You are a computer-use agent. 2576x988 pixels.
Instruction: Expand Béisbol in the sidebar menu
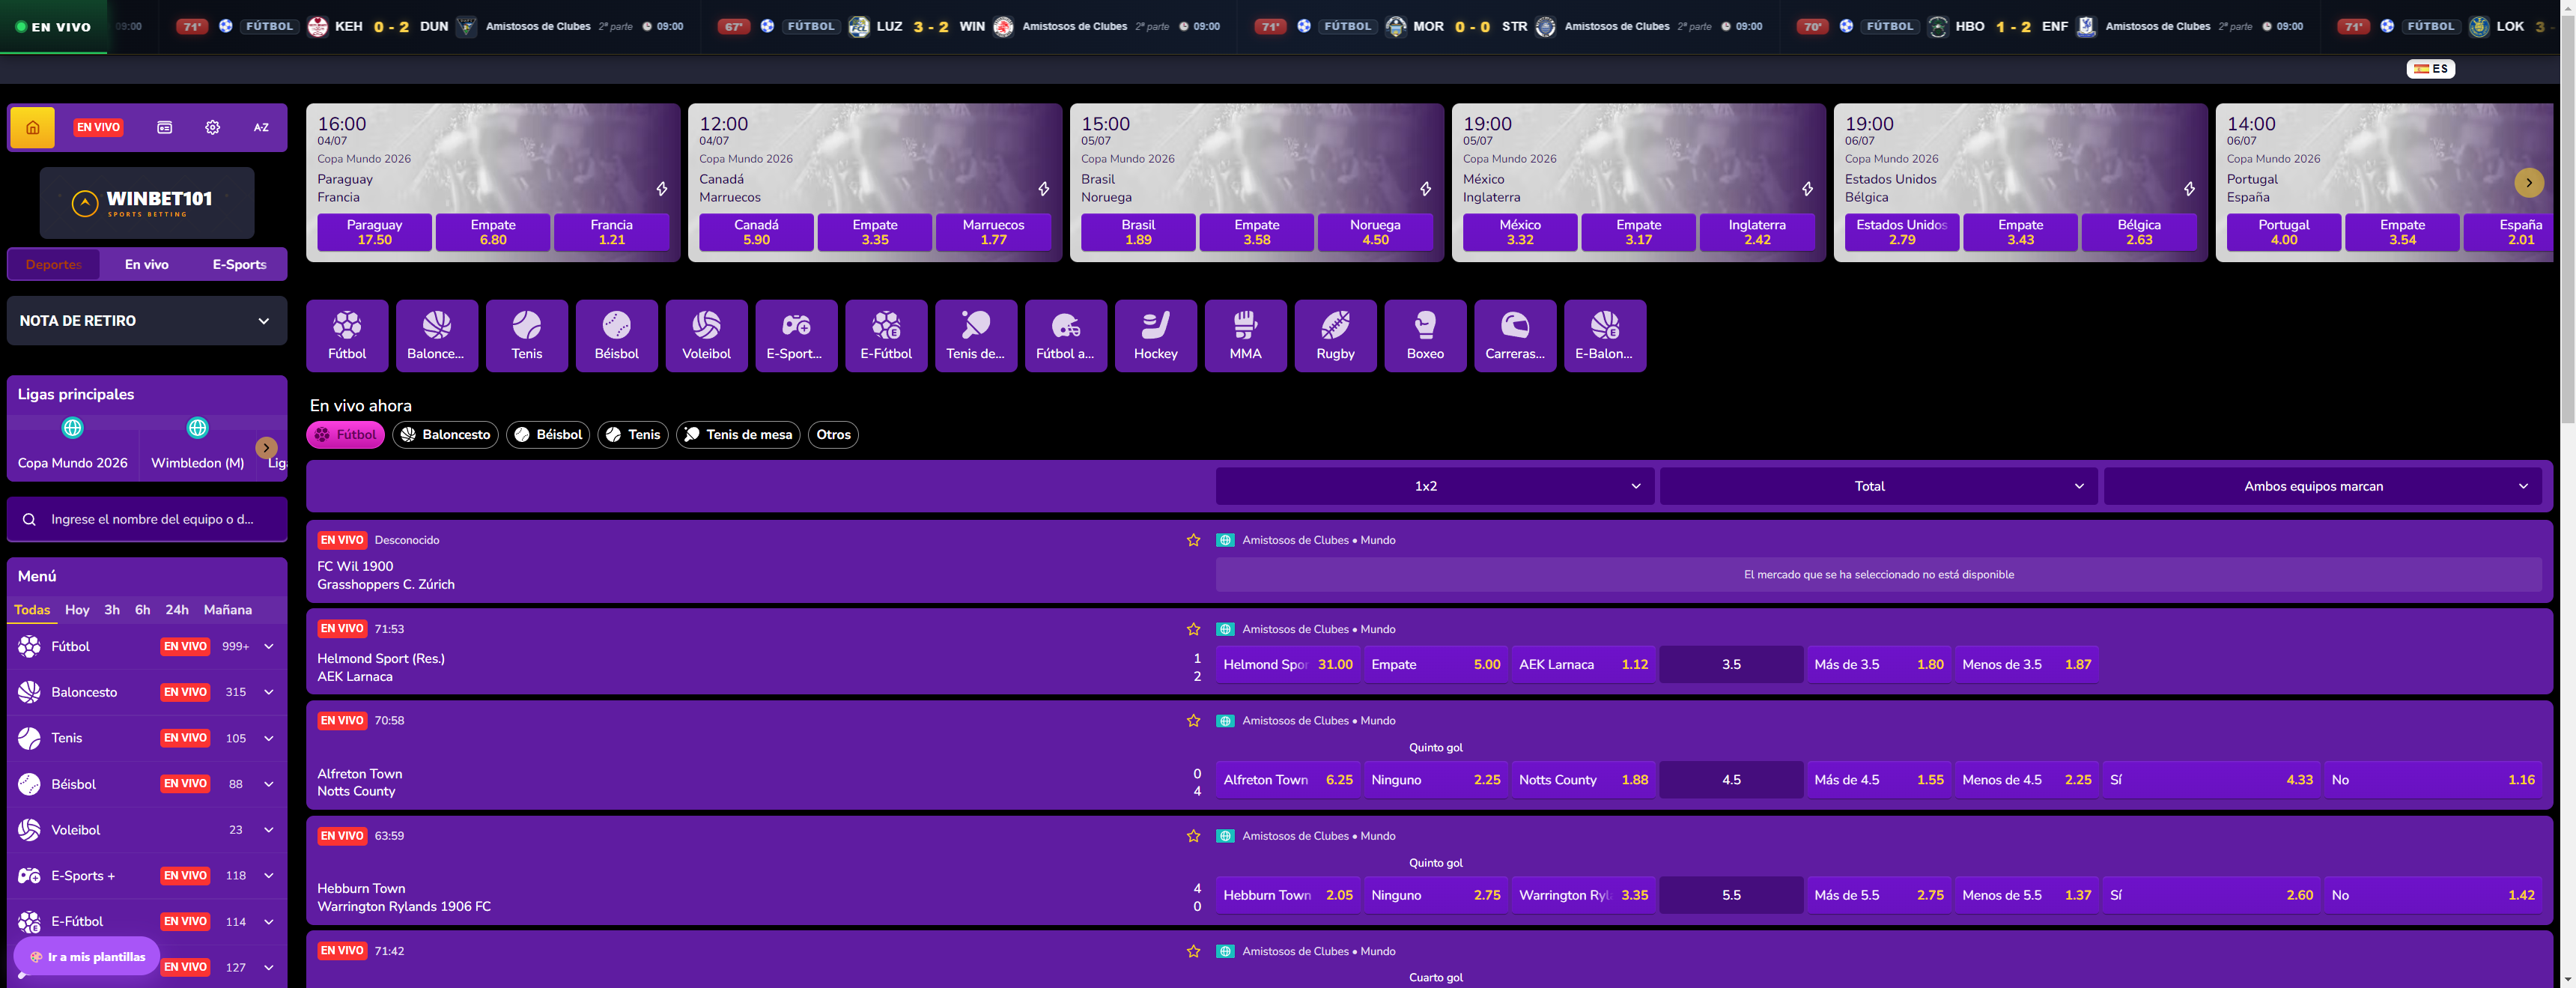(269, 784)
